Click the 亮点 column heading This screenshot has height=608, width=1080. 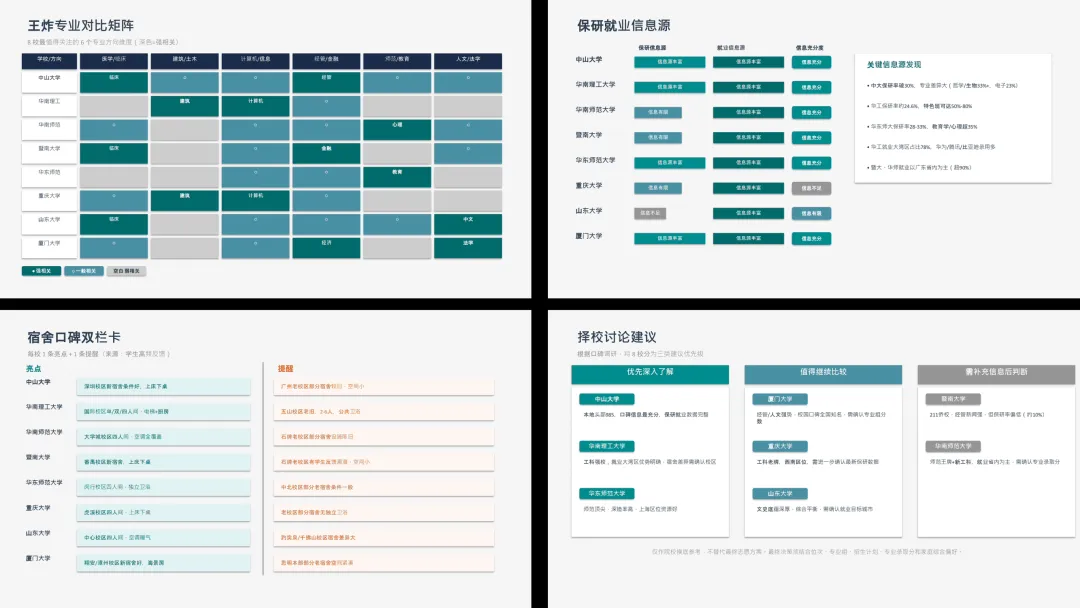(x=33, y=369)
